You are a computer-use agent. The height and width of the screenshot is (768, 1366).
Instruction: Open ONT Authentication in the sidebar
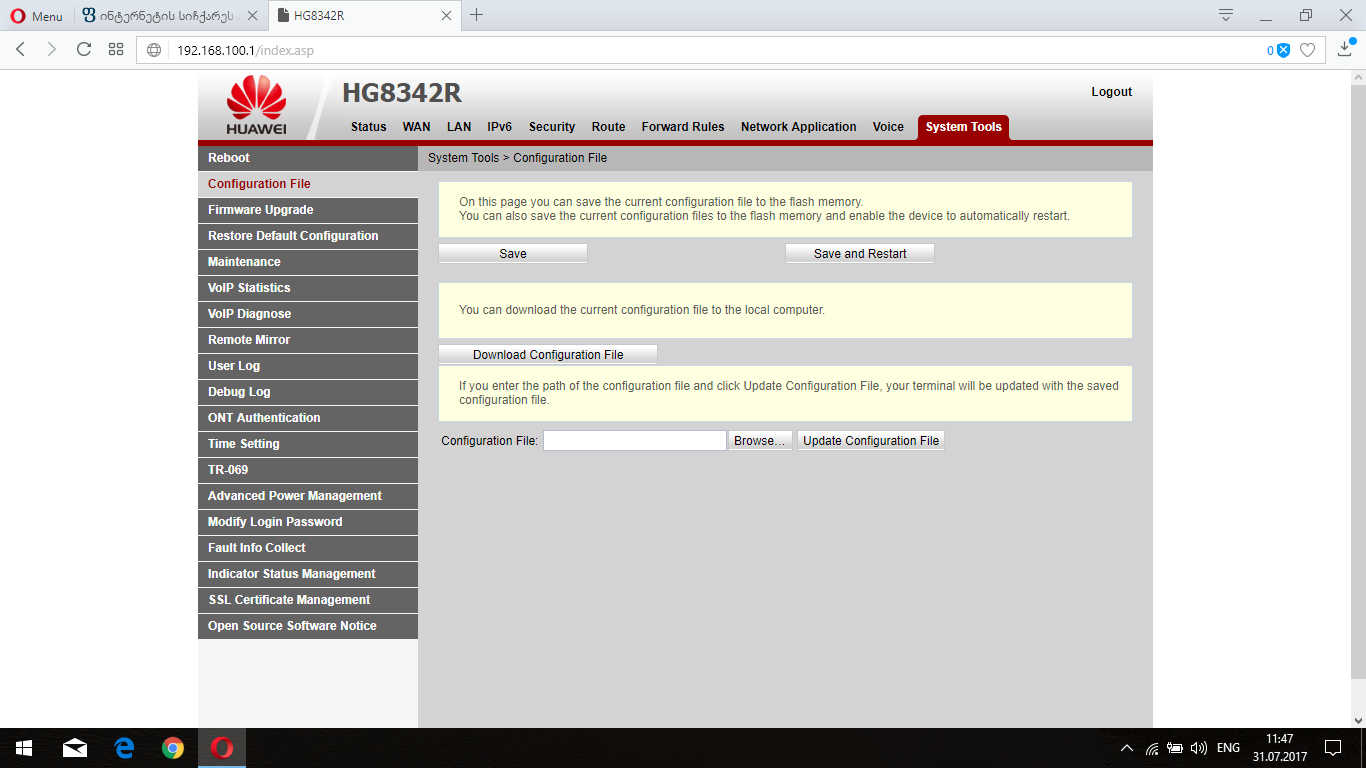pyautogui.click(x=308, y=418)
